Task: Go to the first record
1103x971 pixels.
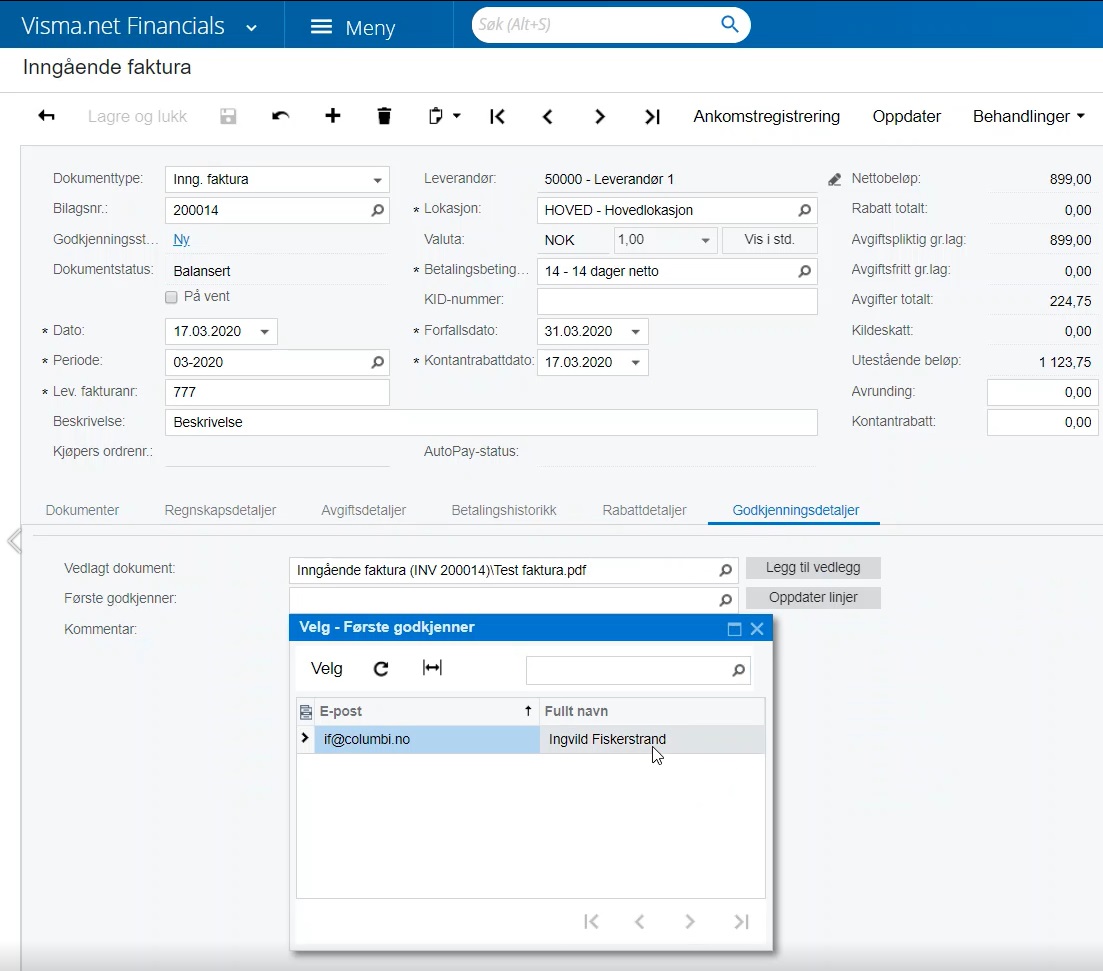Action: [497, 116]
